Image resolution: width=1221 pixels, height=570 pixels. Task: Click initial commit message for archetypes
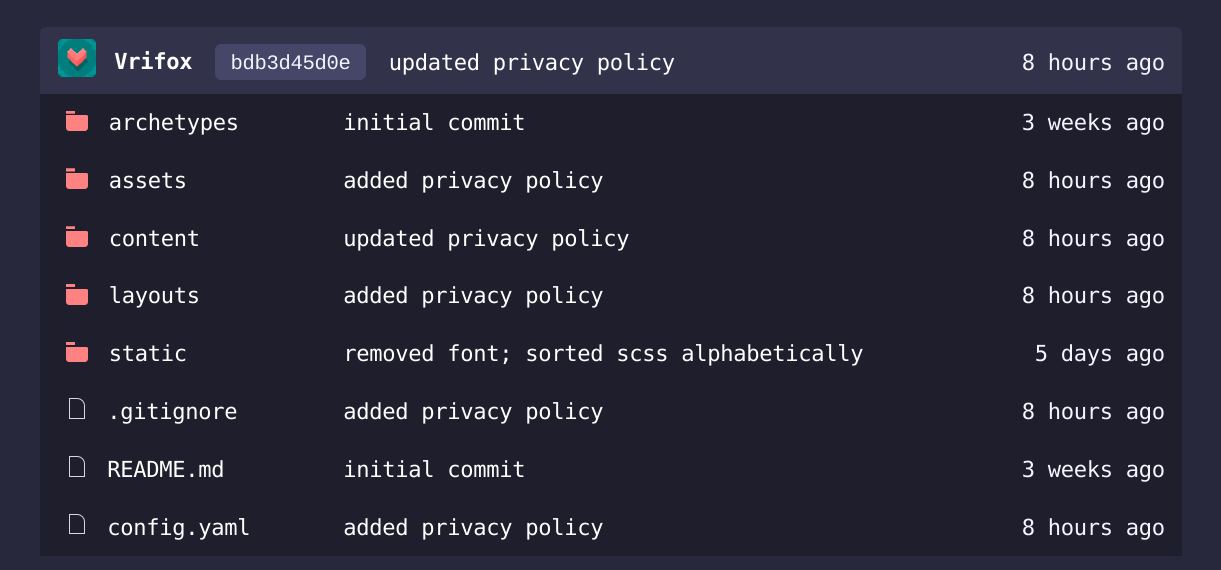(434, 123)
